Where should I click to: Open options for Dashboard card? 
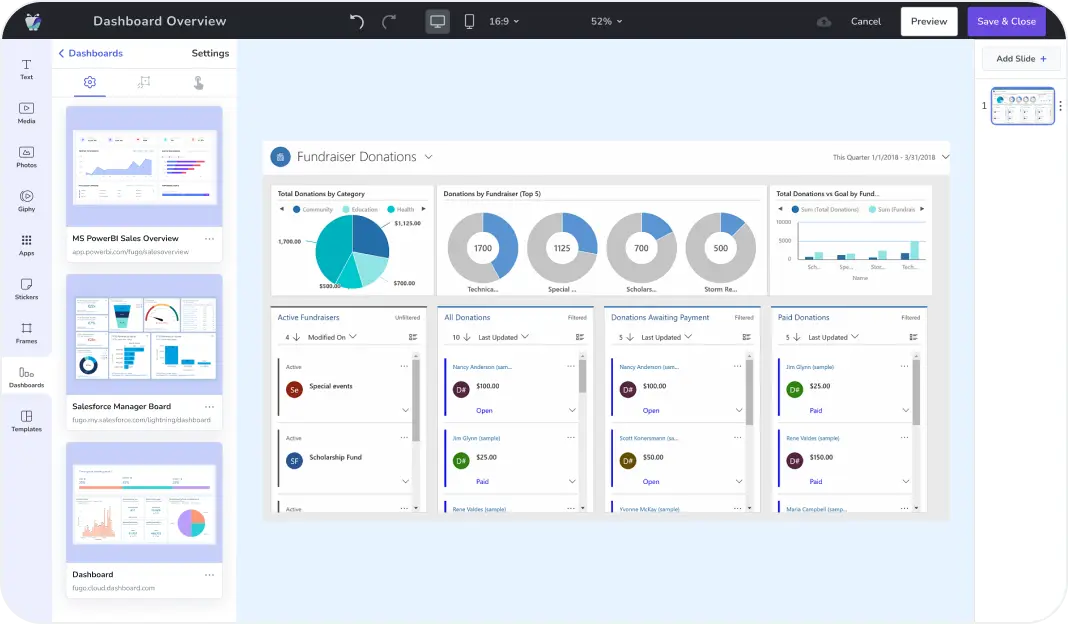coord(209,575)
